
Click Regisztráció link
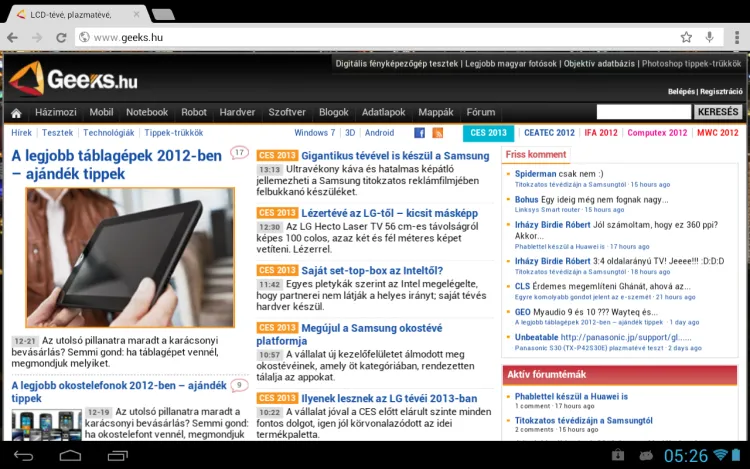721,91
